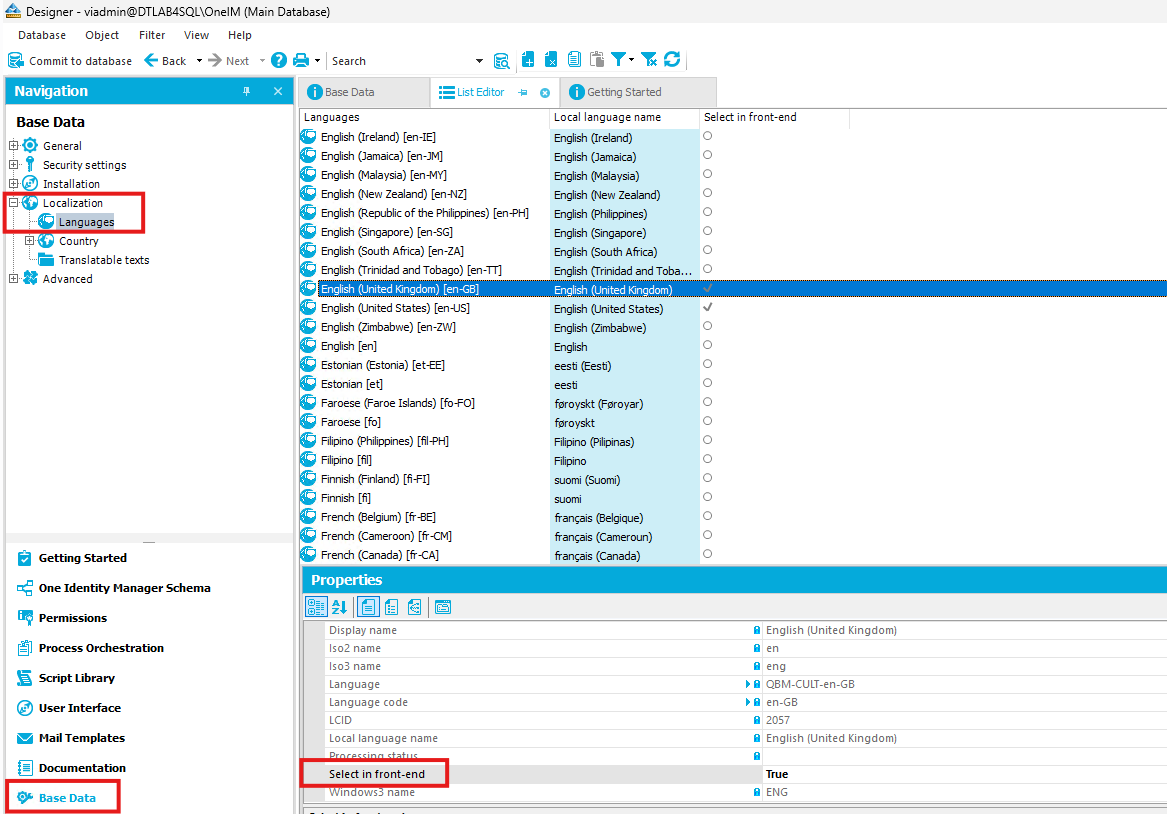Click the window form icon in Properties toolbar
Image resolution: width=1167 pixels, height=814 pixels.
[443, 607]
